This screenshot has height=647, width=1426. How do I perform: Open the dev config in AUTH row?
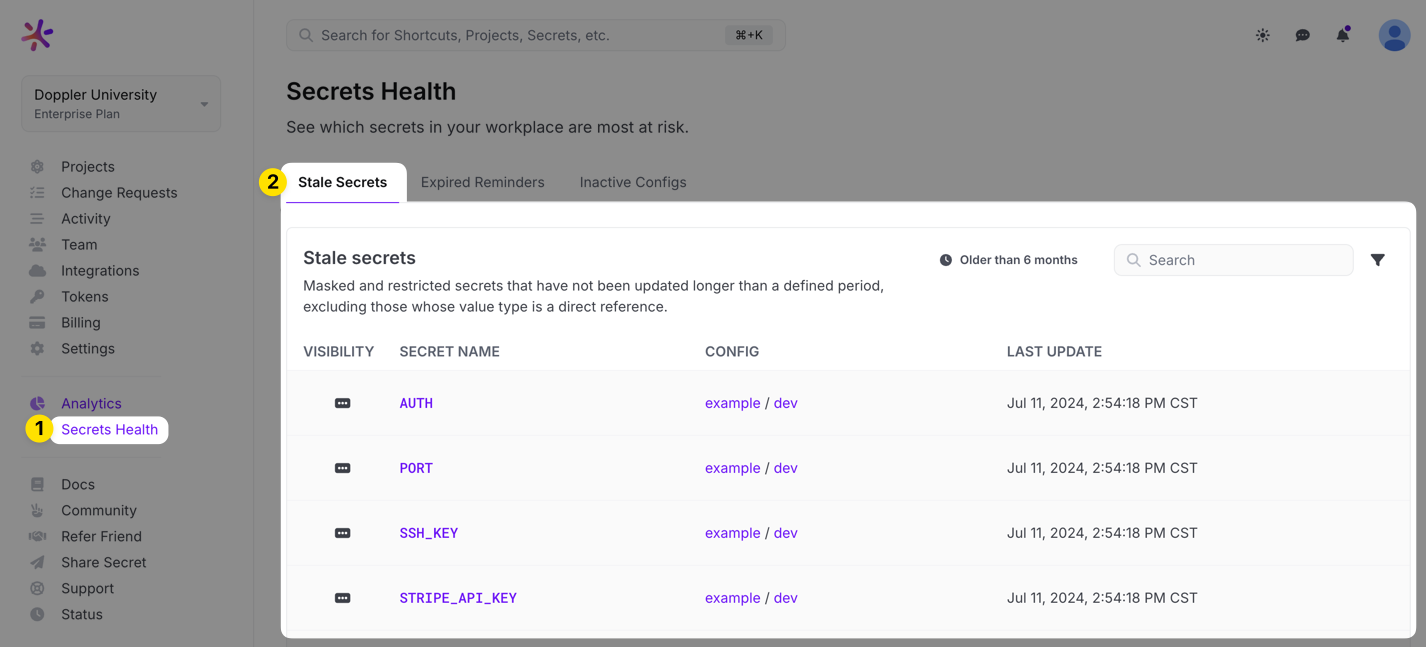786,403
